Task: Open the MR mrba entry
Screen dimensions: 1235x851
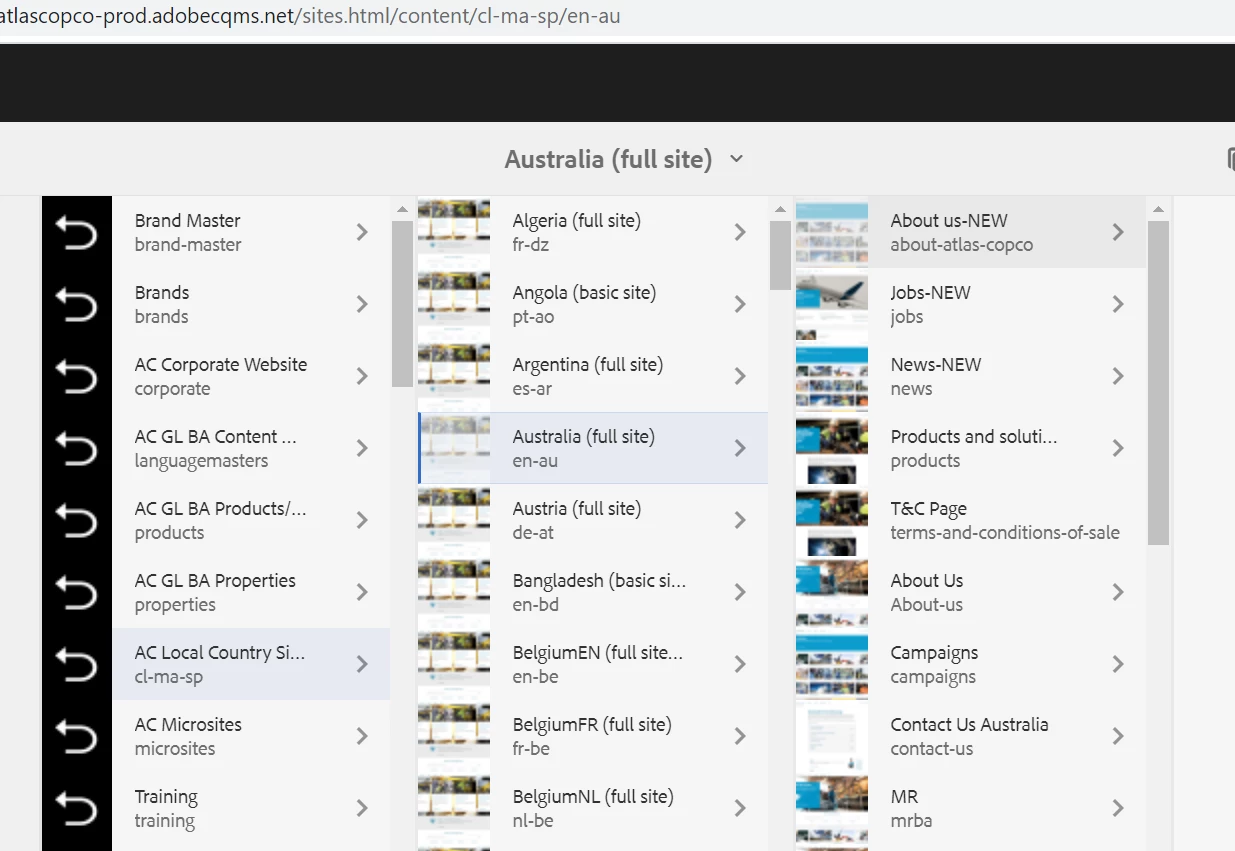Action: pos(971,808)
